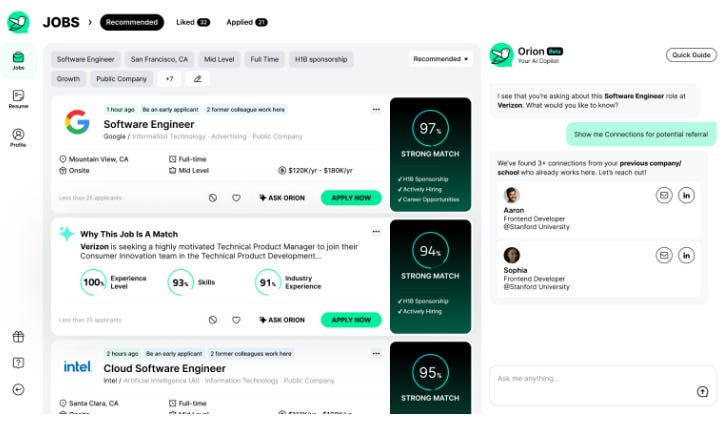Click the not-interested icon on Verizon job
The height and width of the screenshot is (421, 725).
tap(213, 320)
